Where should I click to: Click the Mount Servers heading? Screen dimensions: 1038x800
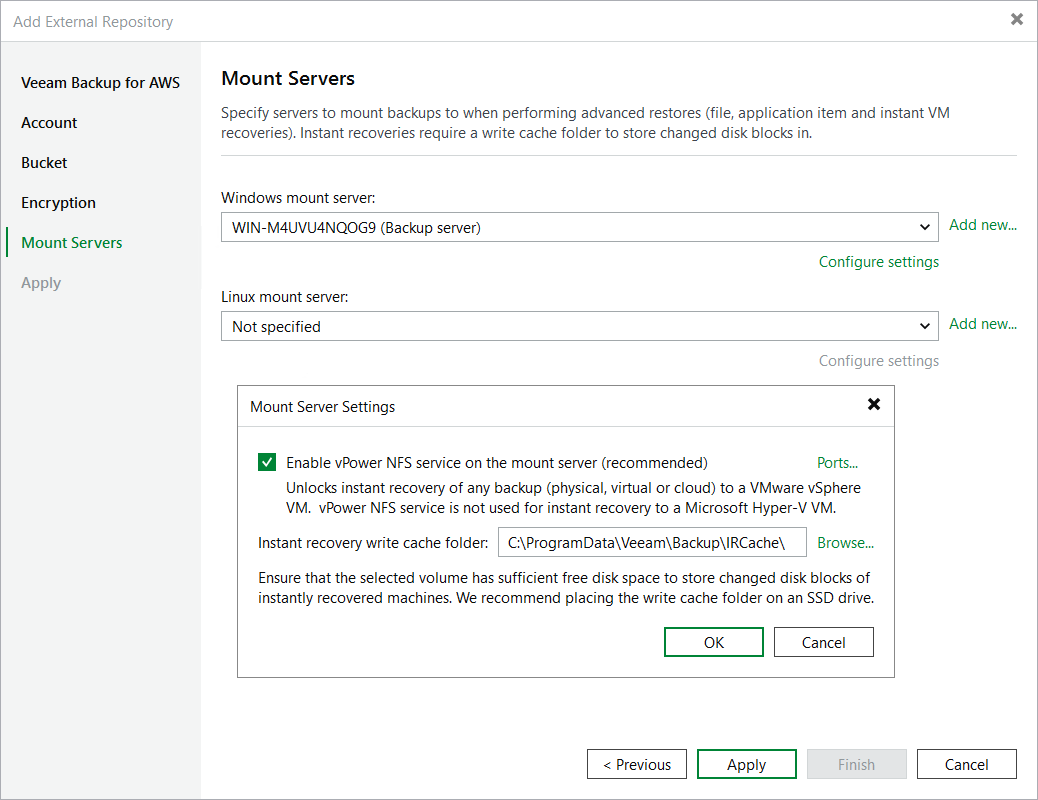pos(288,78)
